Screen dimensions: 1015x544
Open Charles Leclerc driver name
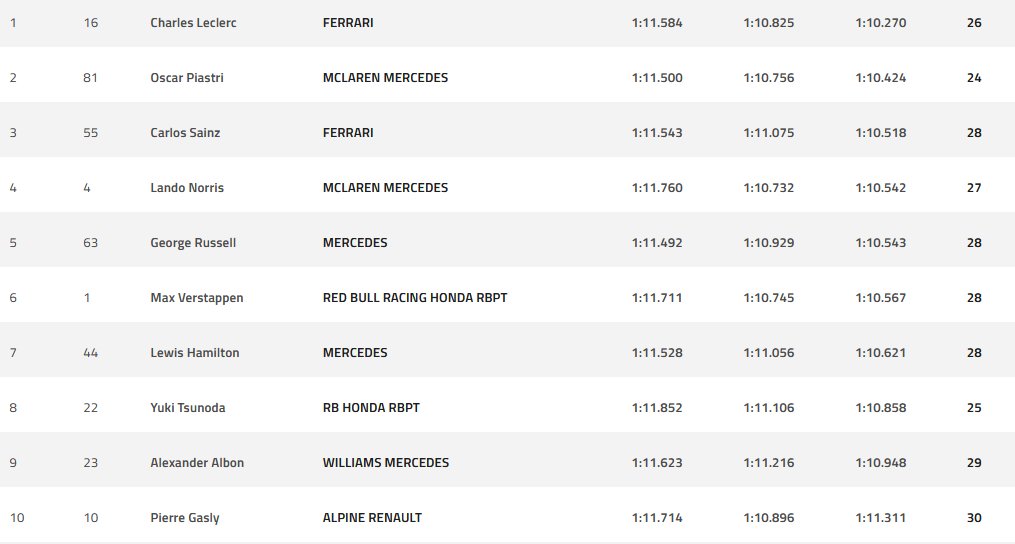coord(193,23)
